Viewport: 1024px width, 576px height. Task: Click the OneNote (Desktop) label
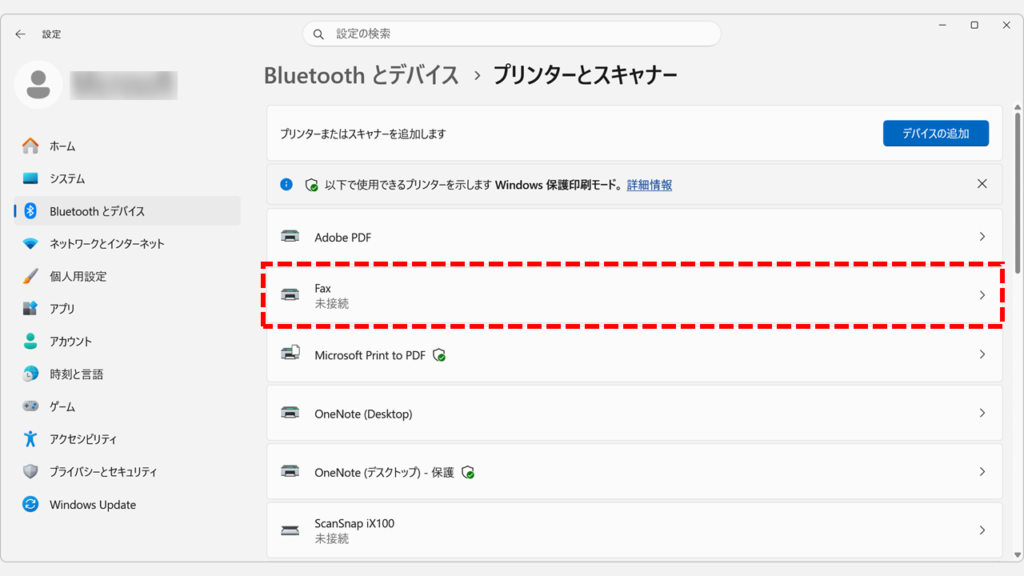click(363, 413)
